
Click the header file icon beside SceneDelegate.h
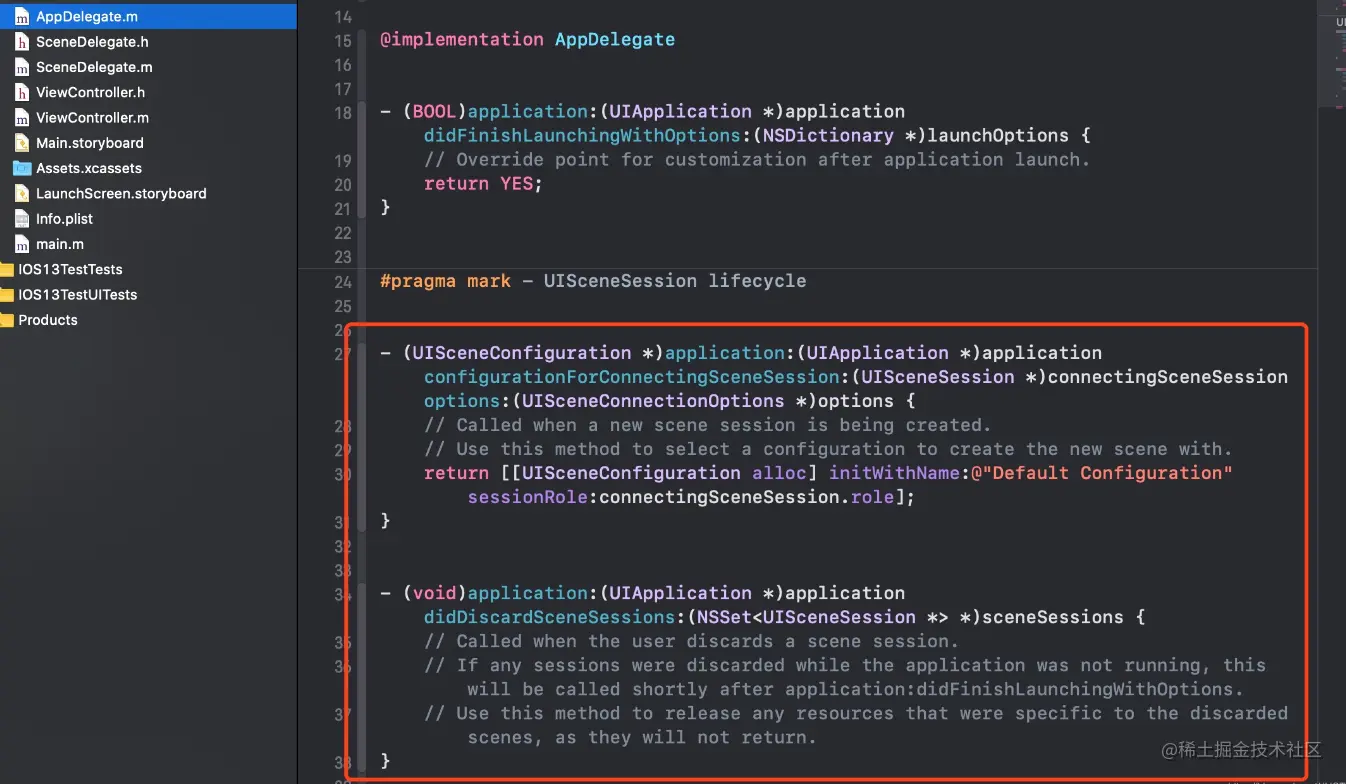tap(21, 42)
